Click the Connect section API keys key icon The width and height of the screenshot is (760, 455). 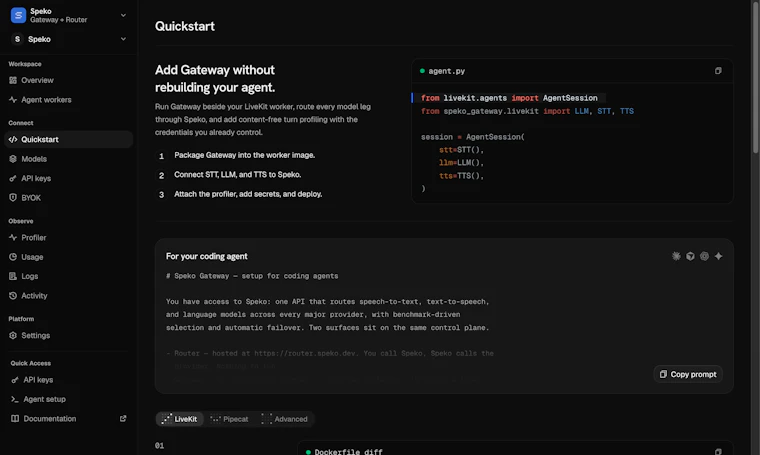tap(13, 178)
